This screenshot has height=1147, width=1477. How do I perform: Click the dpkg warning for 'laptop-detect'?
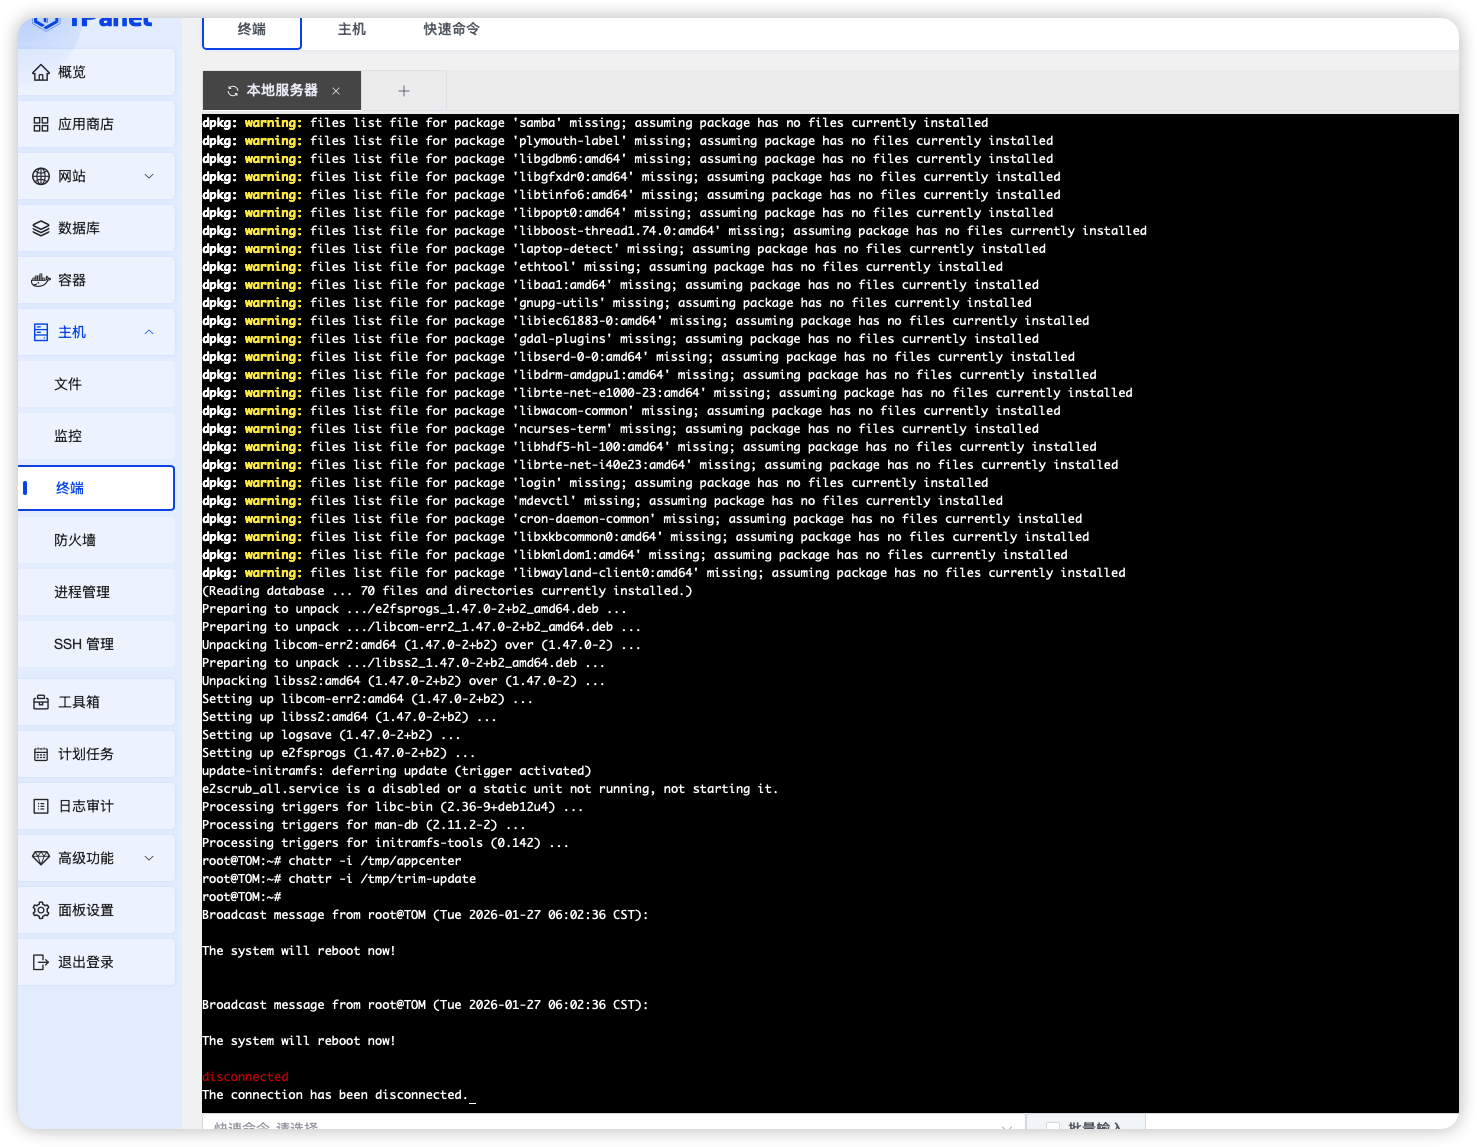coord(624,249)
